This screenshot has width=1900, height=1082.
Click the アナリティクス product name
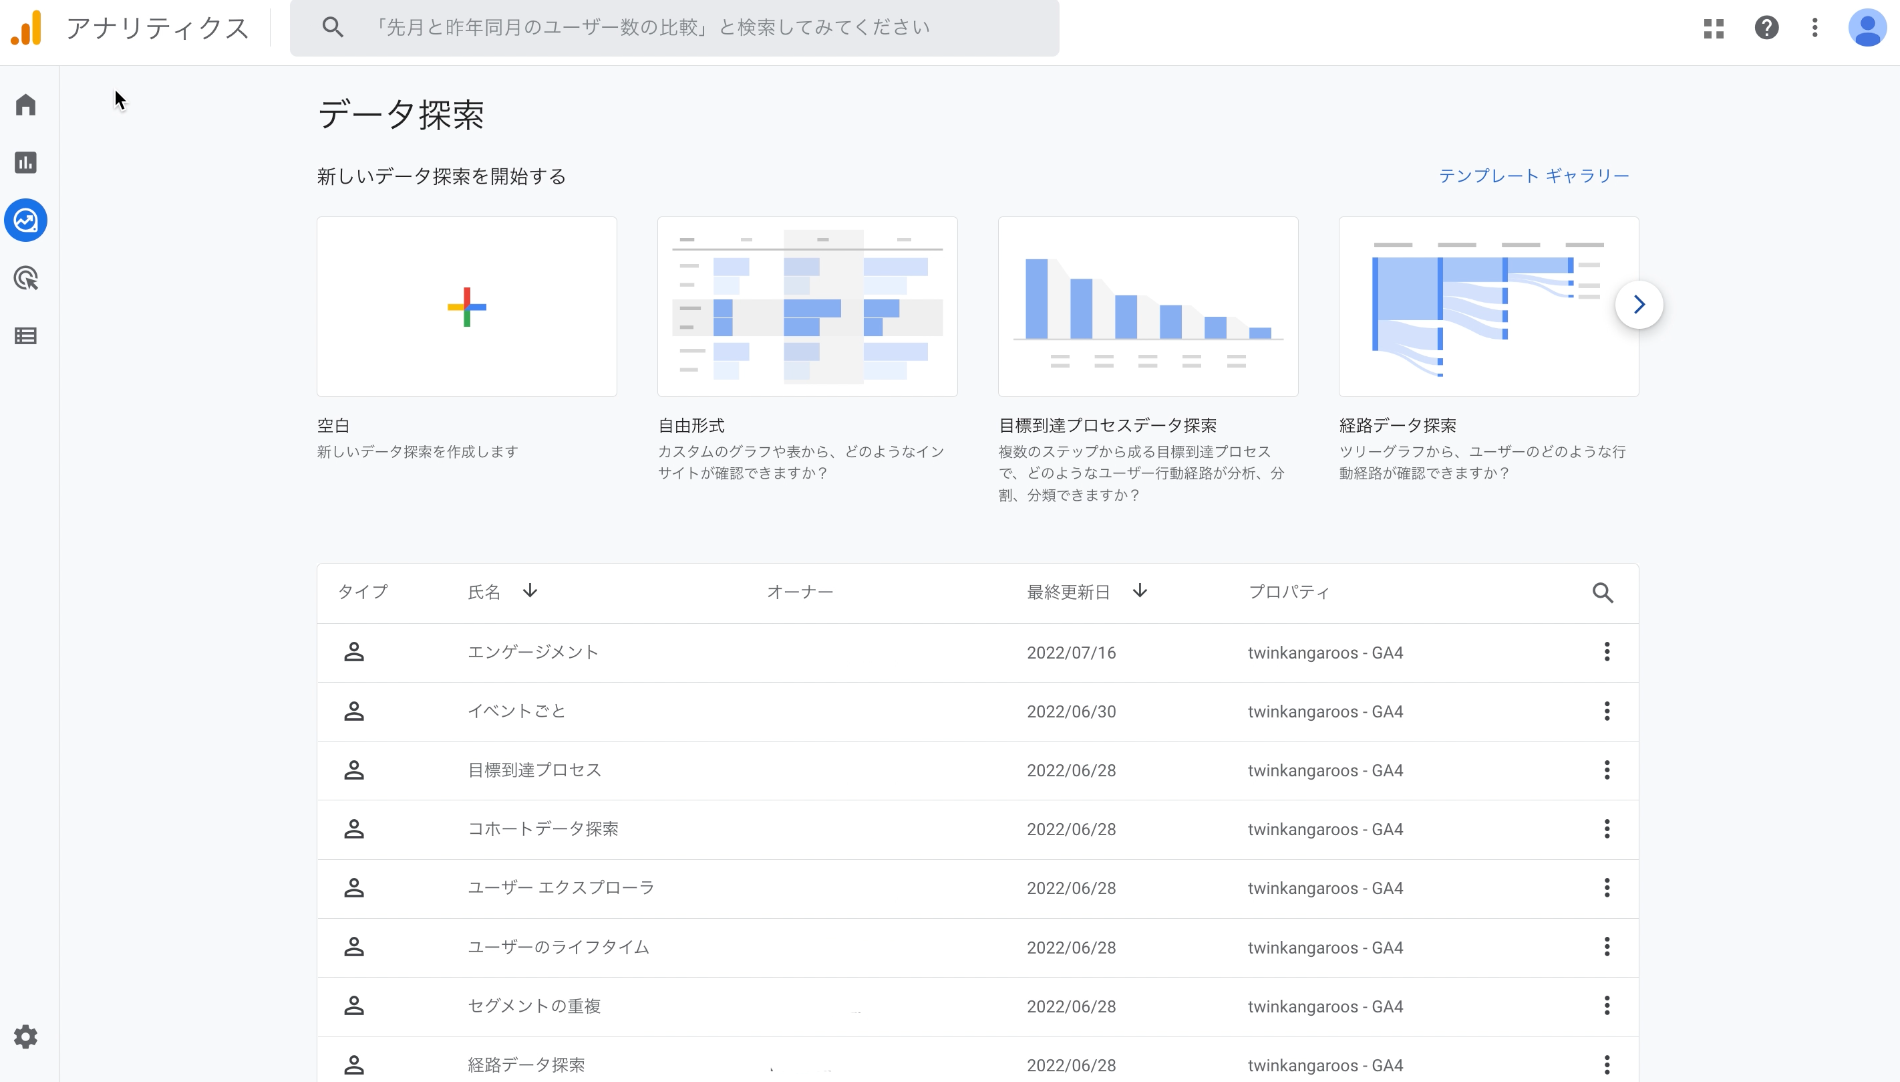(157, 28)
